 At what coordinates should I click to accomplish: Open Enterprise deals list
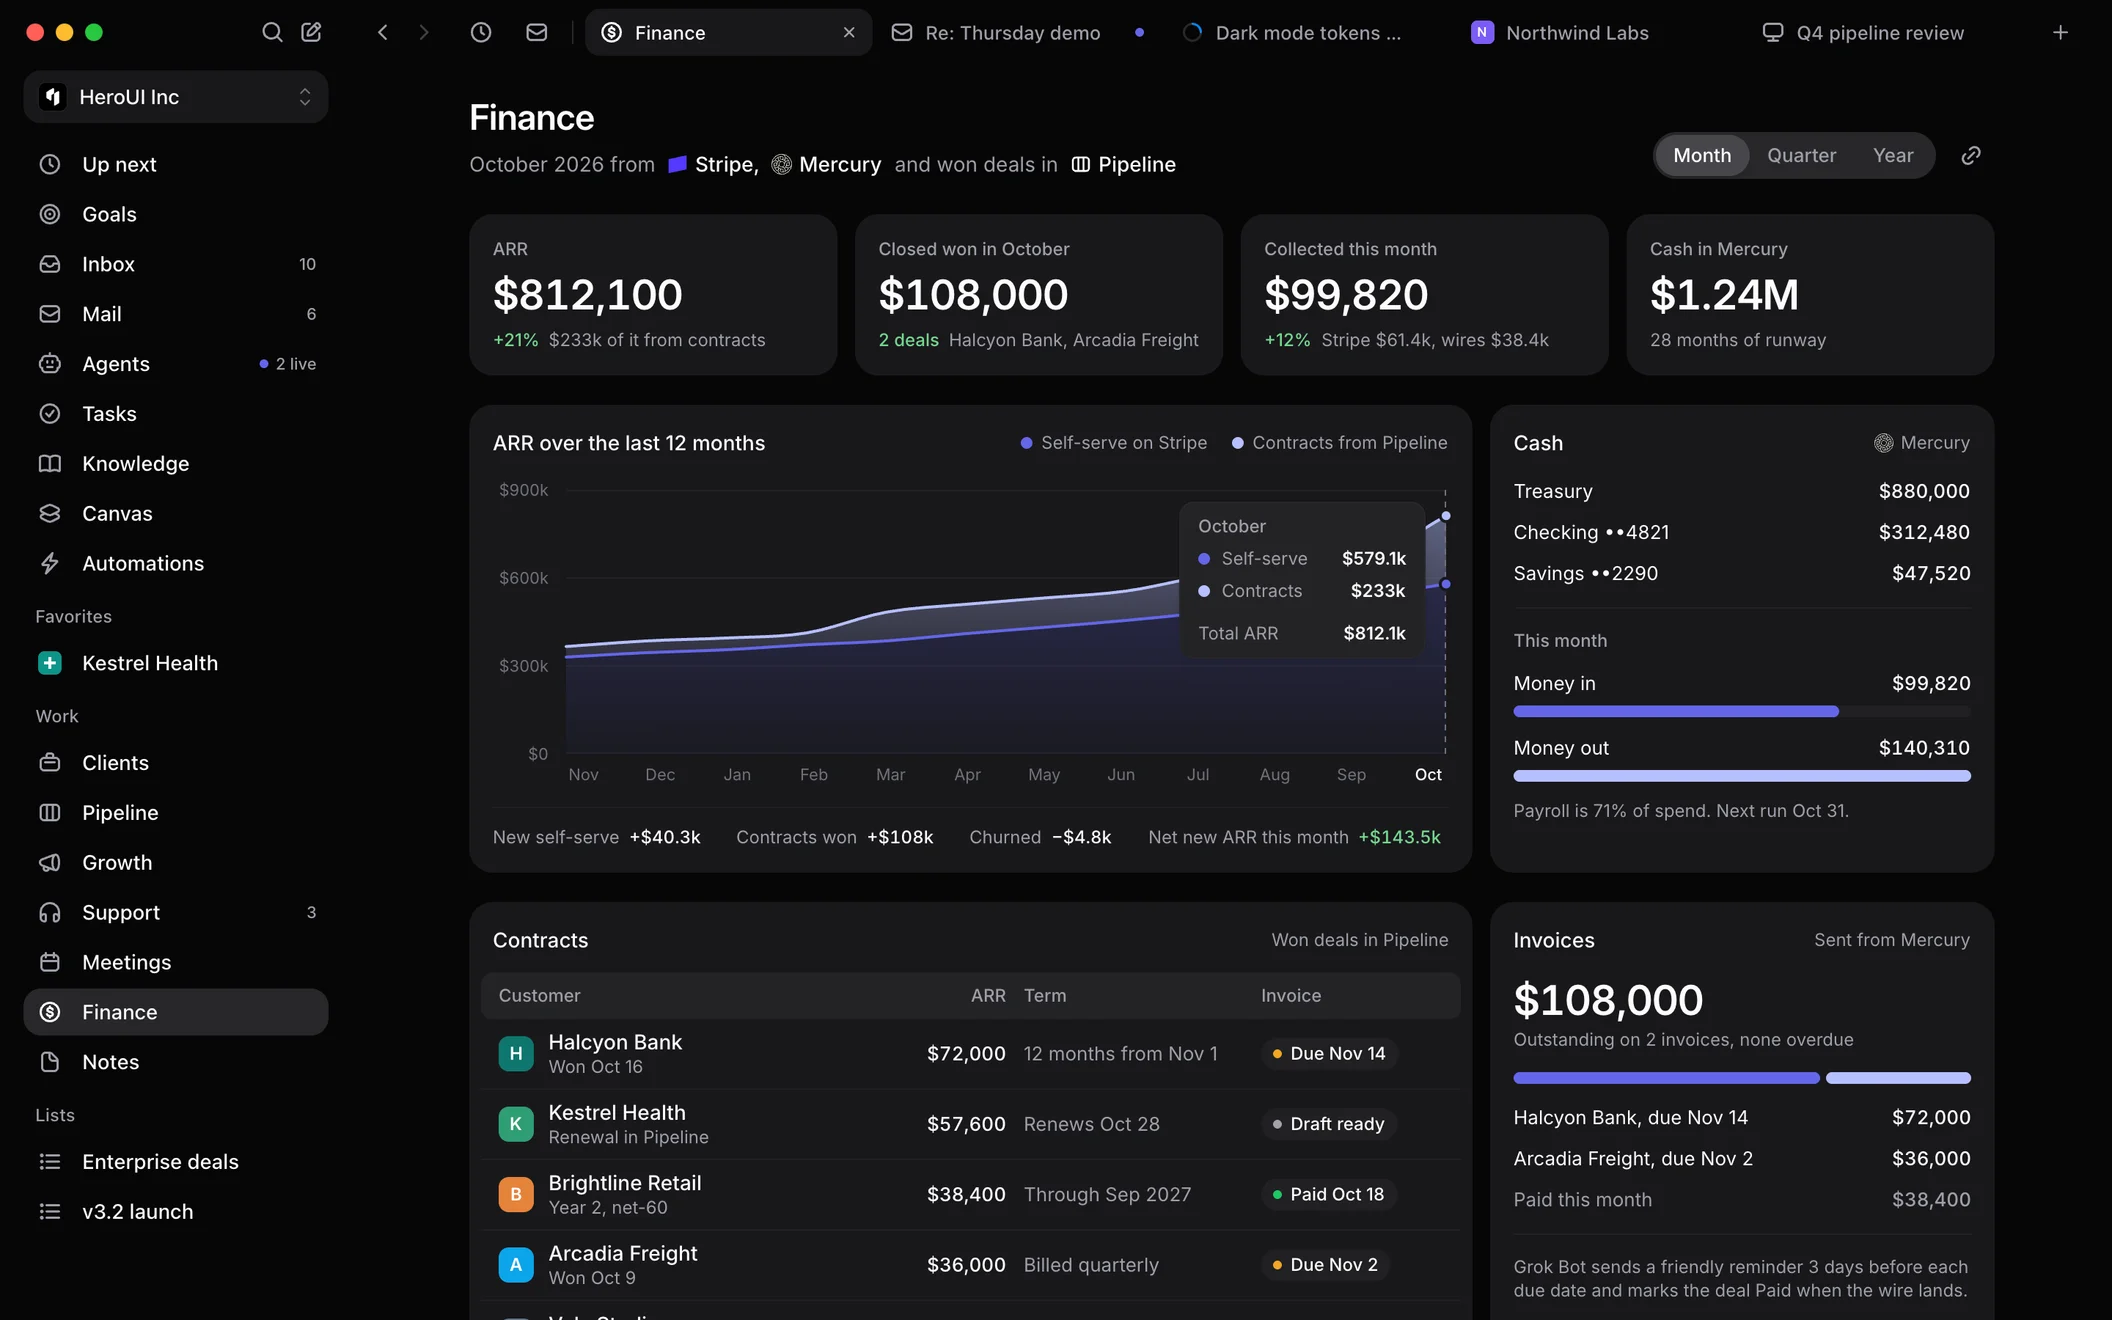click(x=176, y=1162)
